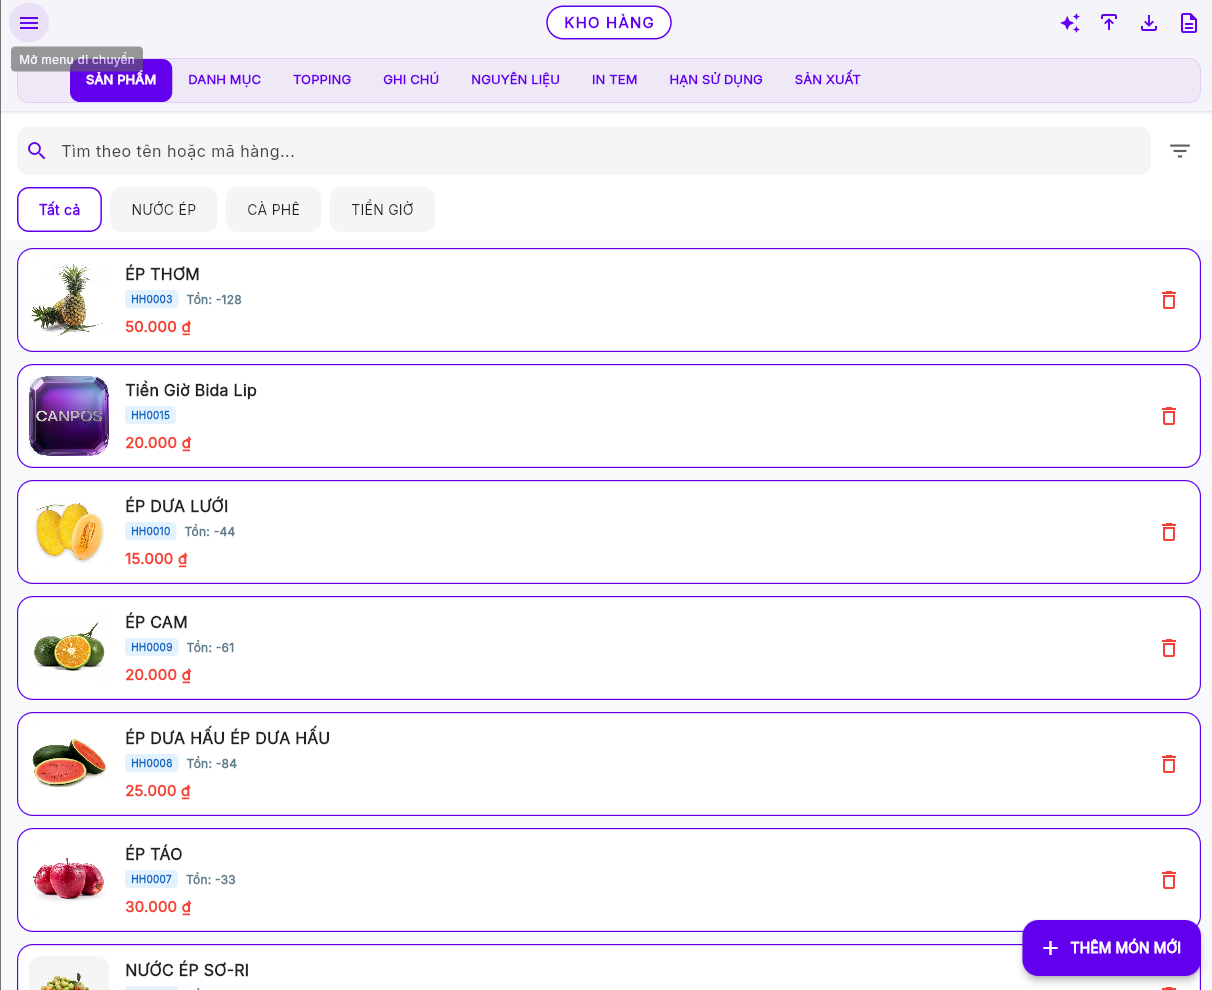Delete the Tiền Giờ Bida Lip item
1212x990 pixels.
click(1168, 416)
